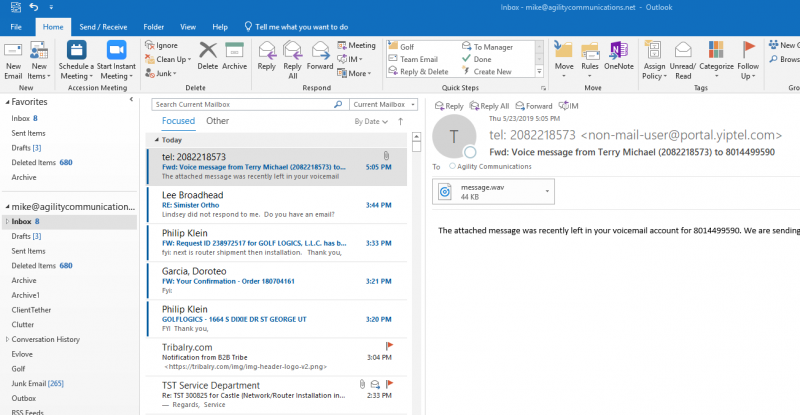Open the File menu
Image resolution: width=800 pixels, height=415 pixels.
16,27
